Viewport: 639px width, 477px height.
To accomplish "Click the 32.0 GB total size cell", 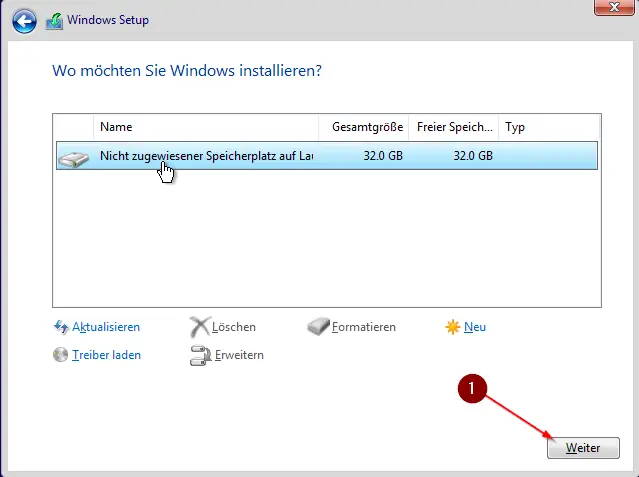I will (383, 156).
